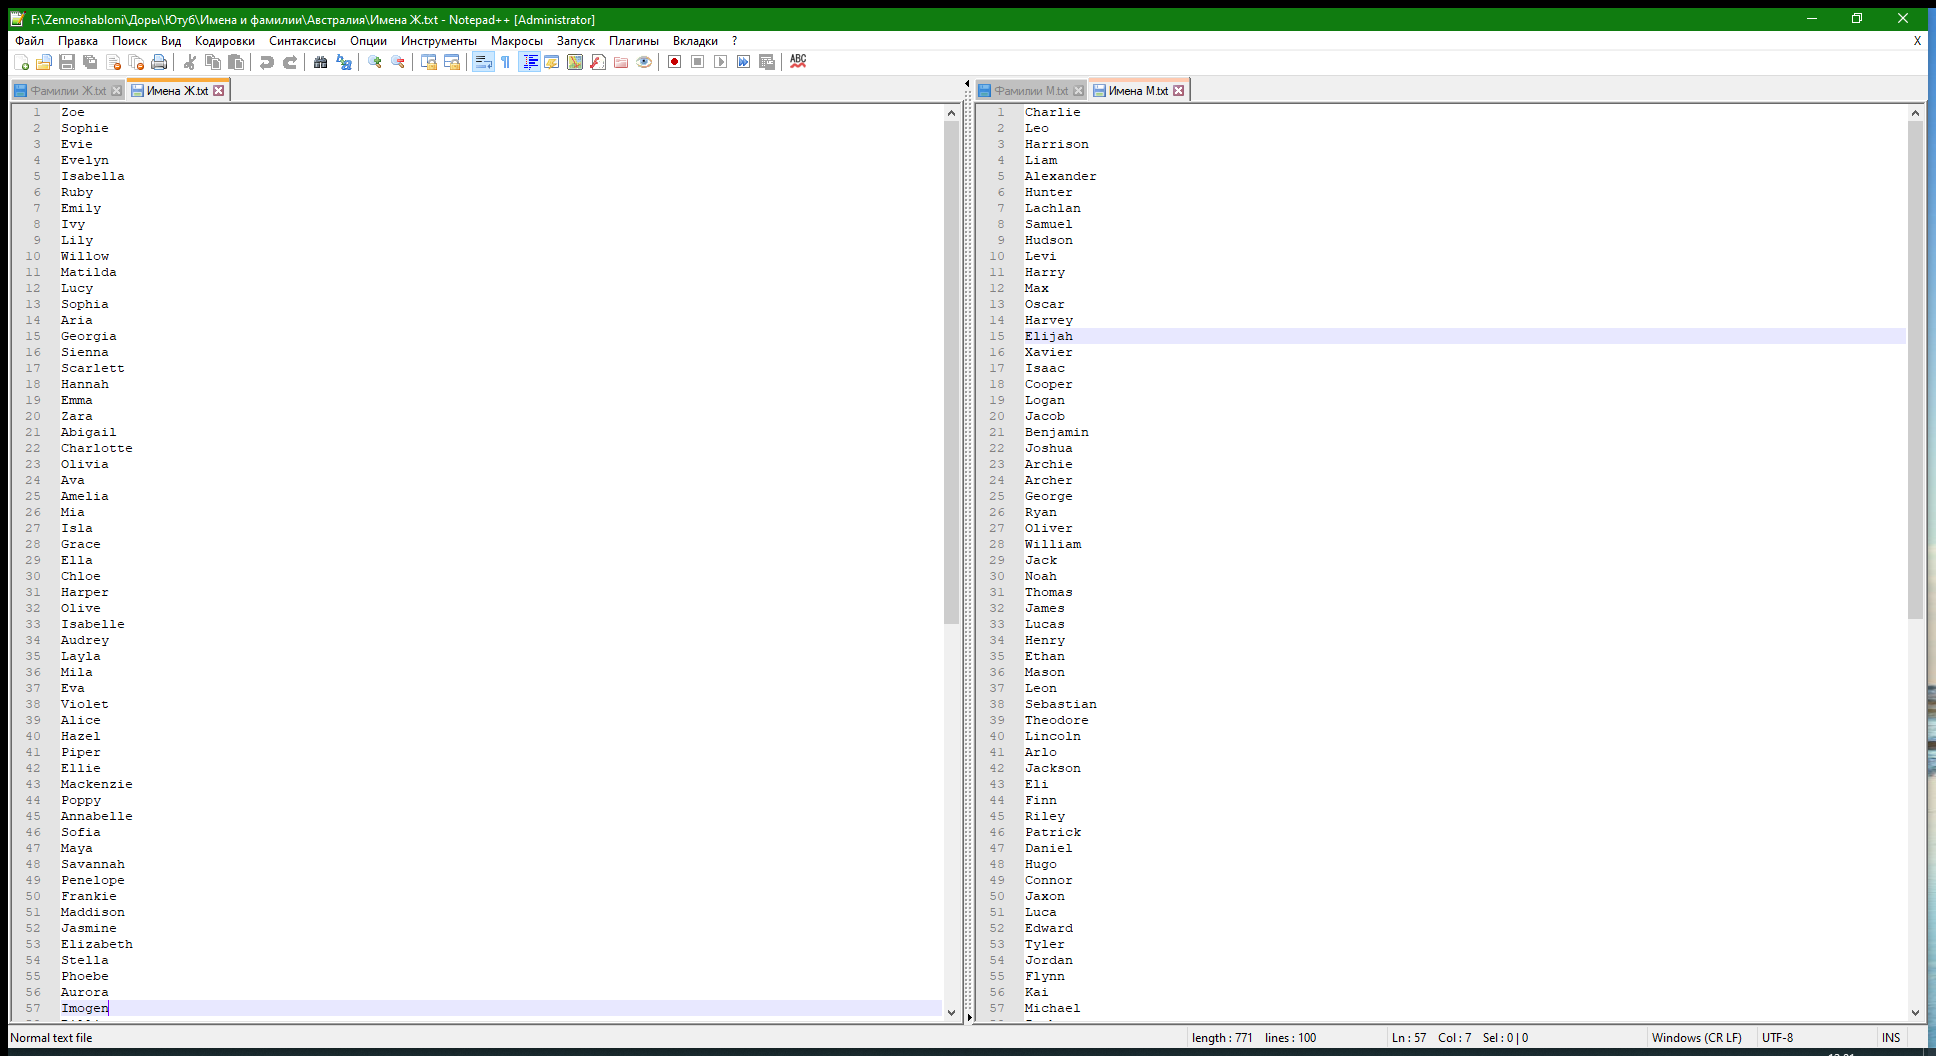
Task: Click the UTF-8 encoding in status bar
Action: [x=1777, y=1038]
